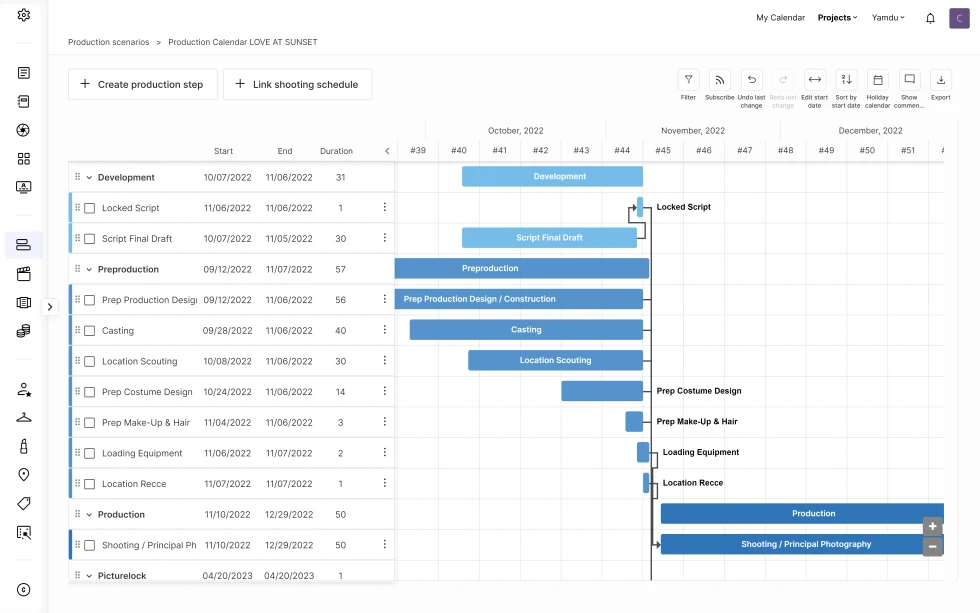The width and height of the screenshot is (980, 613).
Task: Select the Development bar in the Gantt chart
Action: pyautogui.click(x=552, y=176)
